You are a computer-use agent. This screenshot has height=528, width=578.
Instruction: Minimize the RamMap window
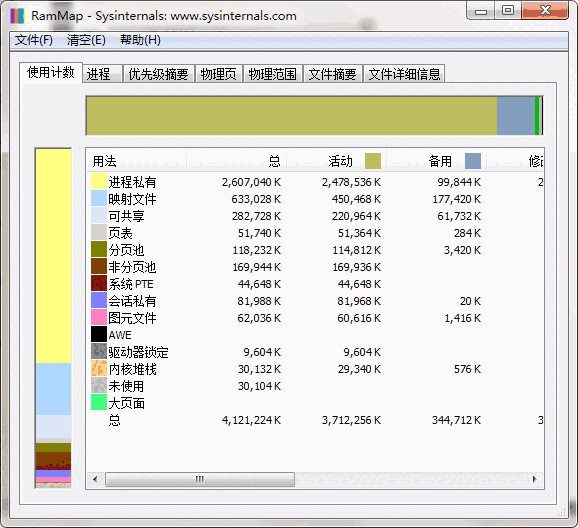pyautogui.click(x=481, y=11)
